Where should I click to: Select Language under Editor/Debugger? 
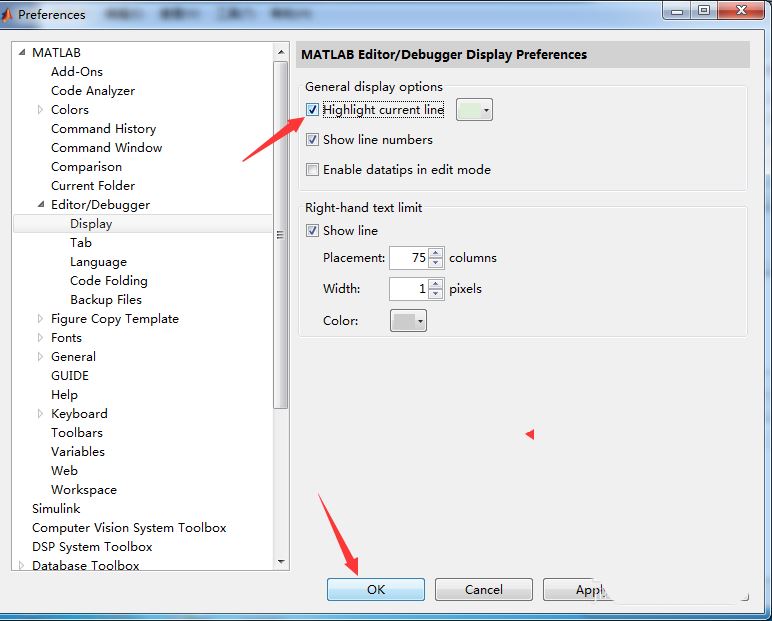point(98,261)
